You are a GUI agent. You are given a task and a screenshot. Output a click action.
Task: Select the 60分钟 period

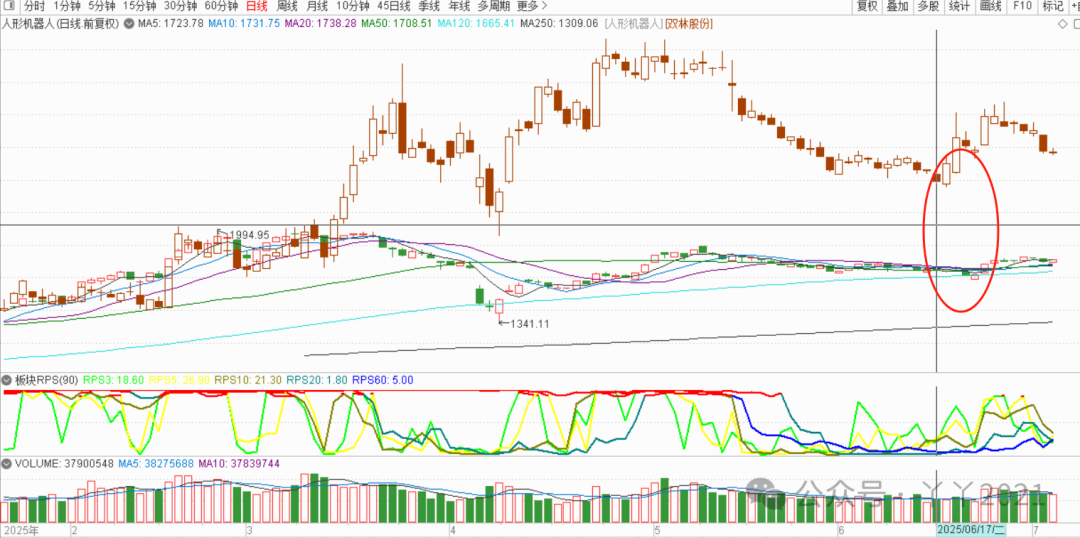tap(221, 6)
